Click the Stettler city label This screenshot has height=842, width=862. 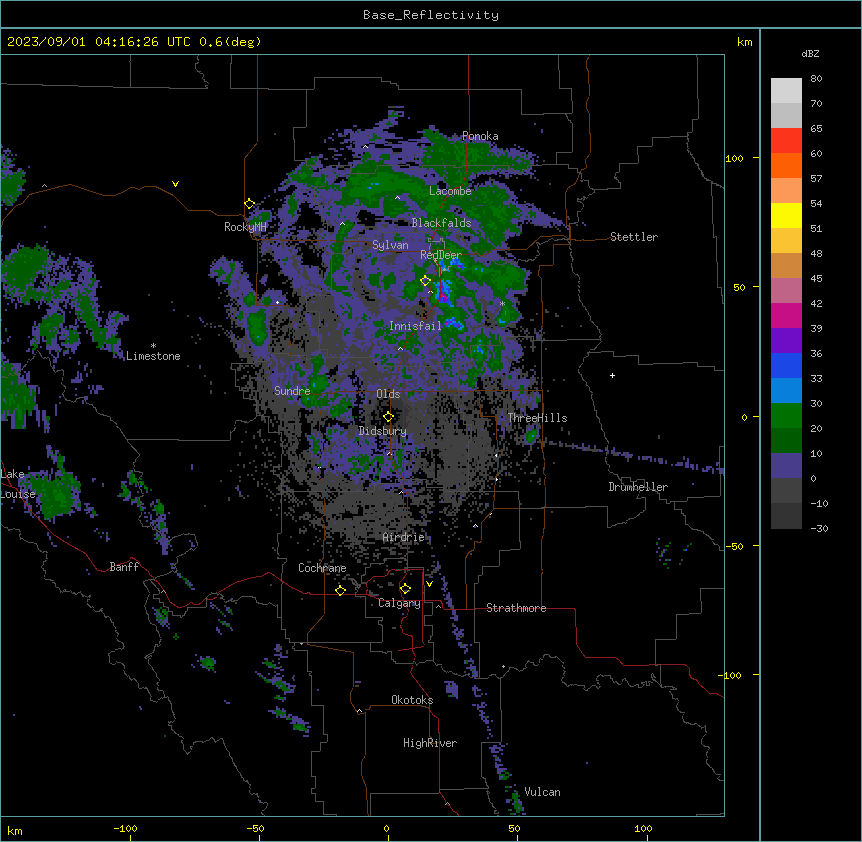pyautogui.click(x=633, y=237)
